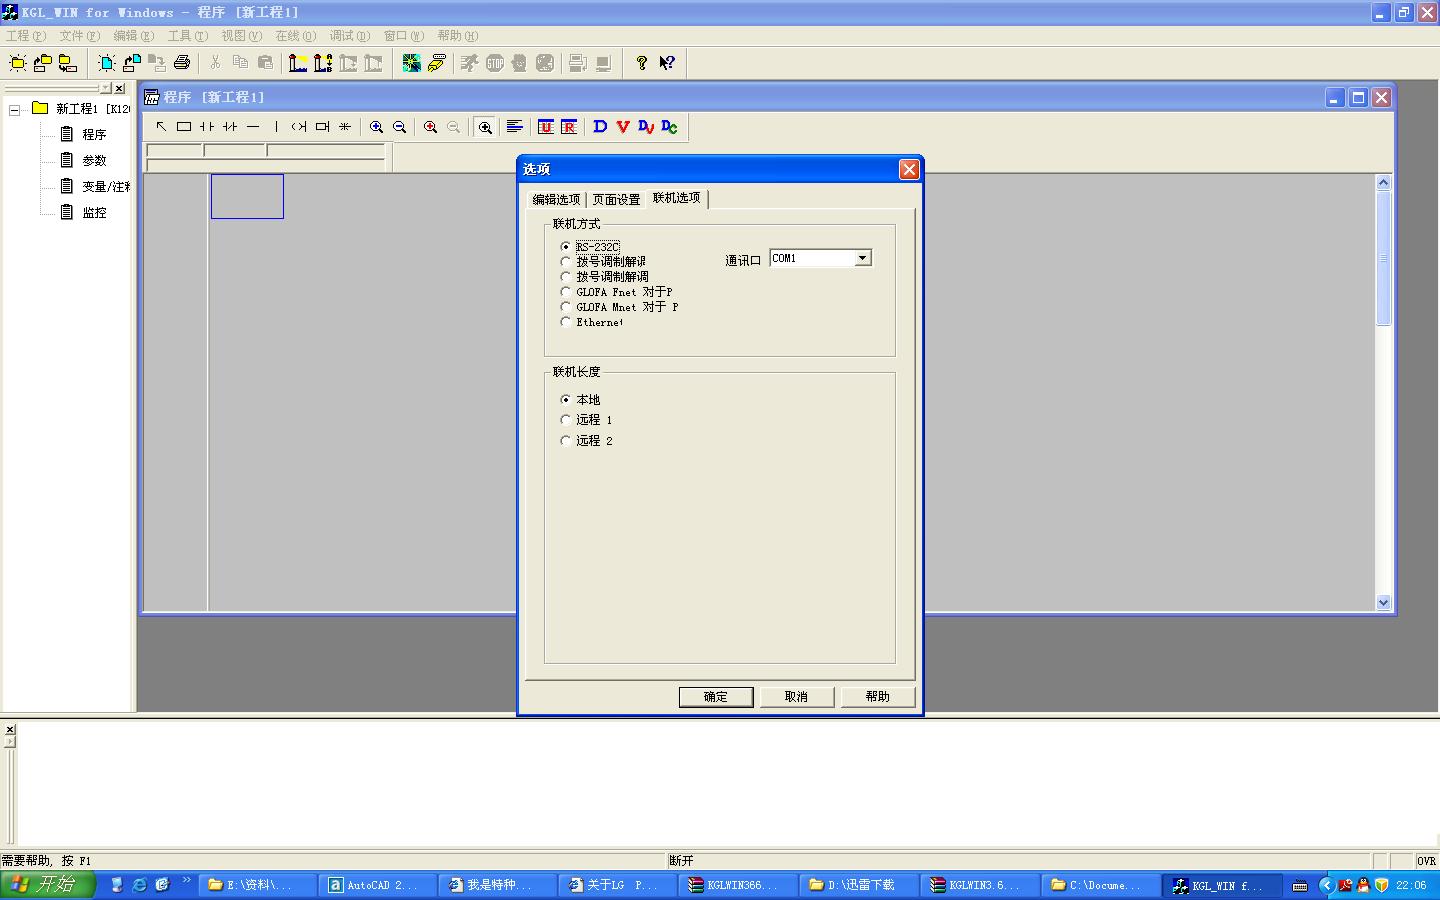Choose the 远程 1 connection depth option

pyautogui.click(x=566, y=420)
